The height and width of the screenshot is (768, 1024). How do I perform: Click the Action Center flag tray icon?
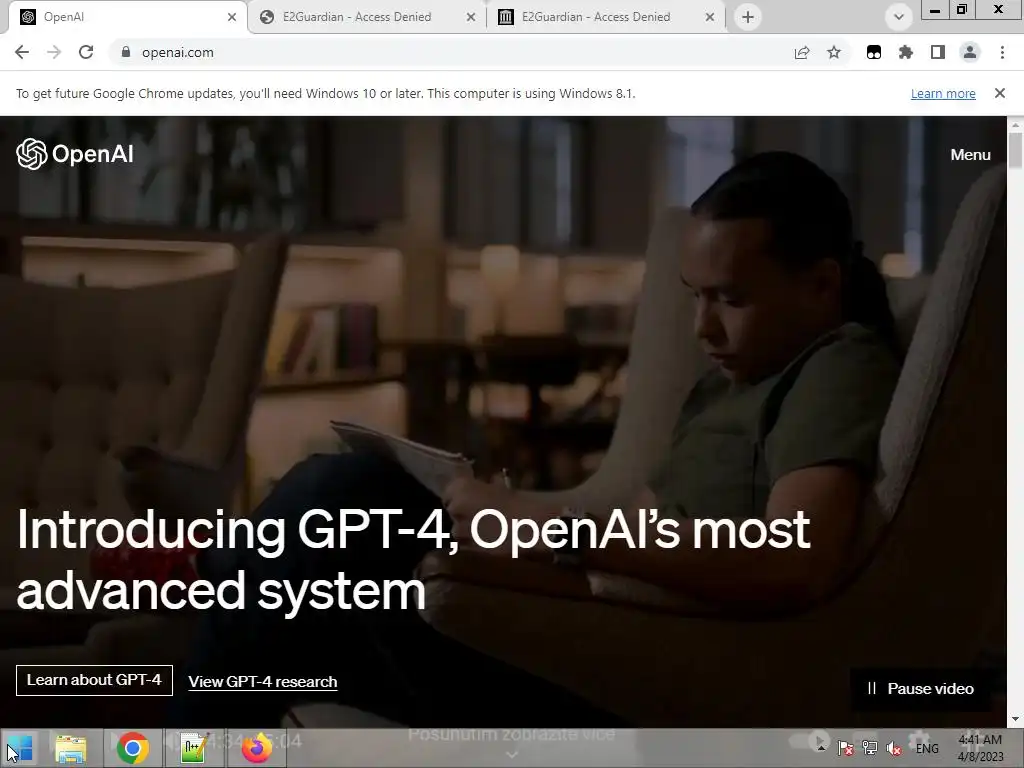click(846, 748)
